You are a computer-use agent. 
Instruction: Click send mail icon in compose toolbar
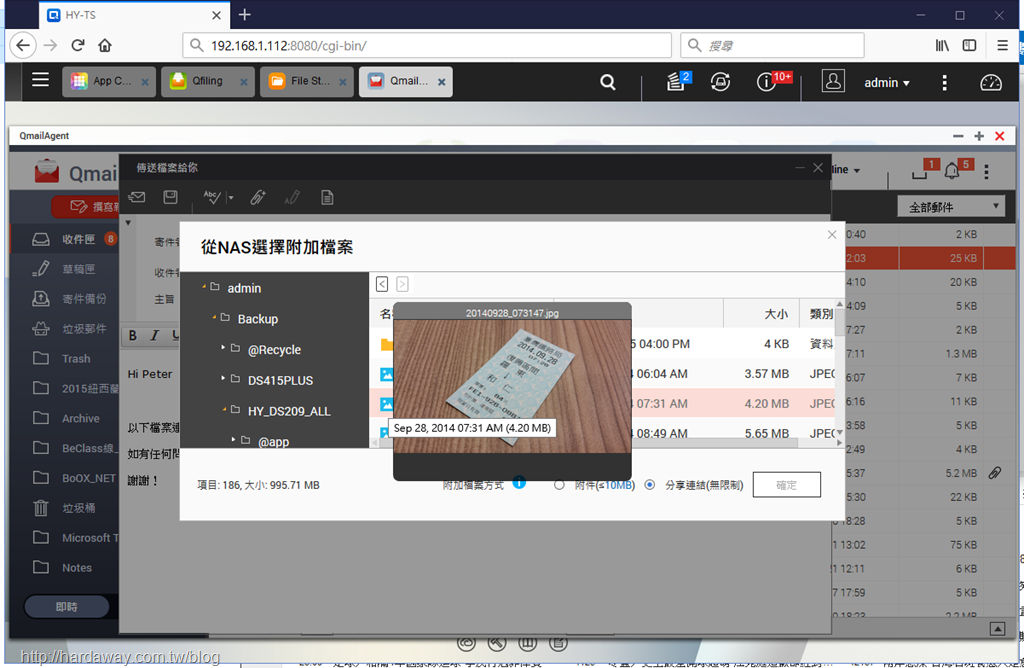point(136,197)
